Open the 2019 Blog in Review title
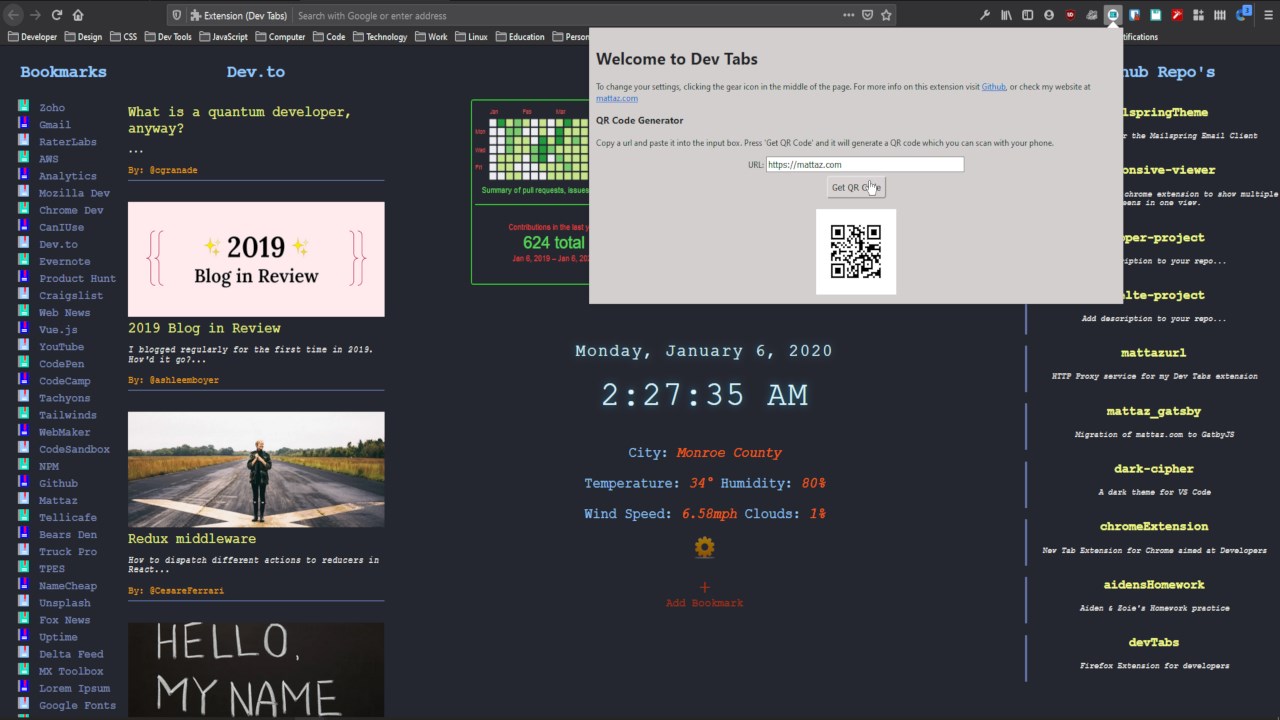 [x=204, y=328]
